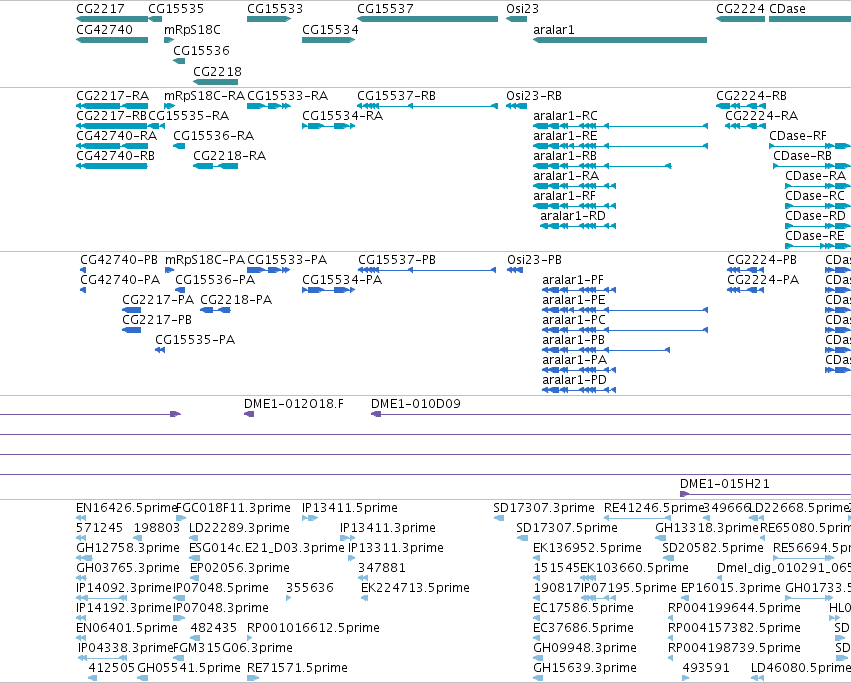This screenshot has height=683, width=851.
Task: Click the CDase-RB label
Action: 803,156
